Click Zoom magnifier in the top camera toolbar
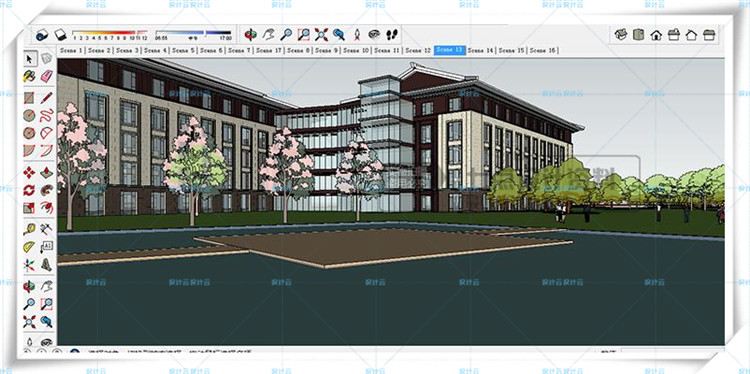The height and width of the screenshot is (374, 750). point(286,34)
